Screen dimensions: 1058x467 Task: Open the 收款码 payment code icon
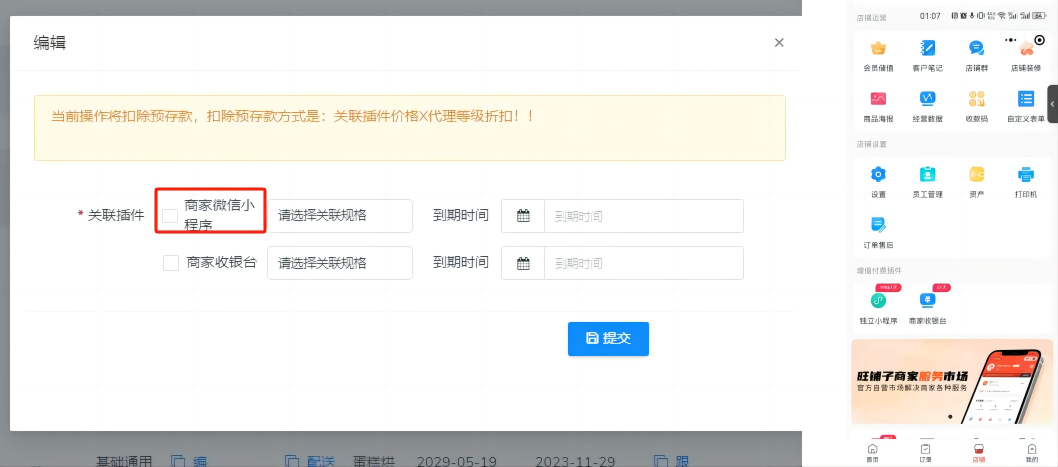pyautogui.click(x=976, y=99)
